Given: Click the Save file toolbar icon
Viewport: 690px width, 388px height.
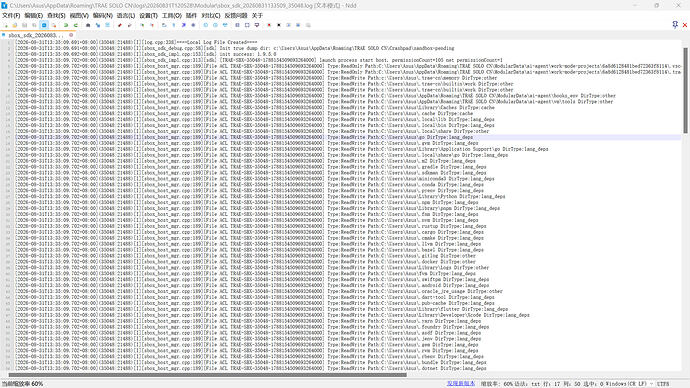Looking at the screenshot, I should coord(25,25).
